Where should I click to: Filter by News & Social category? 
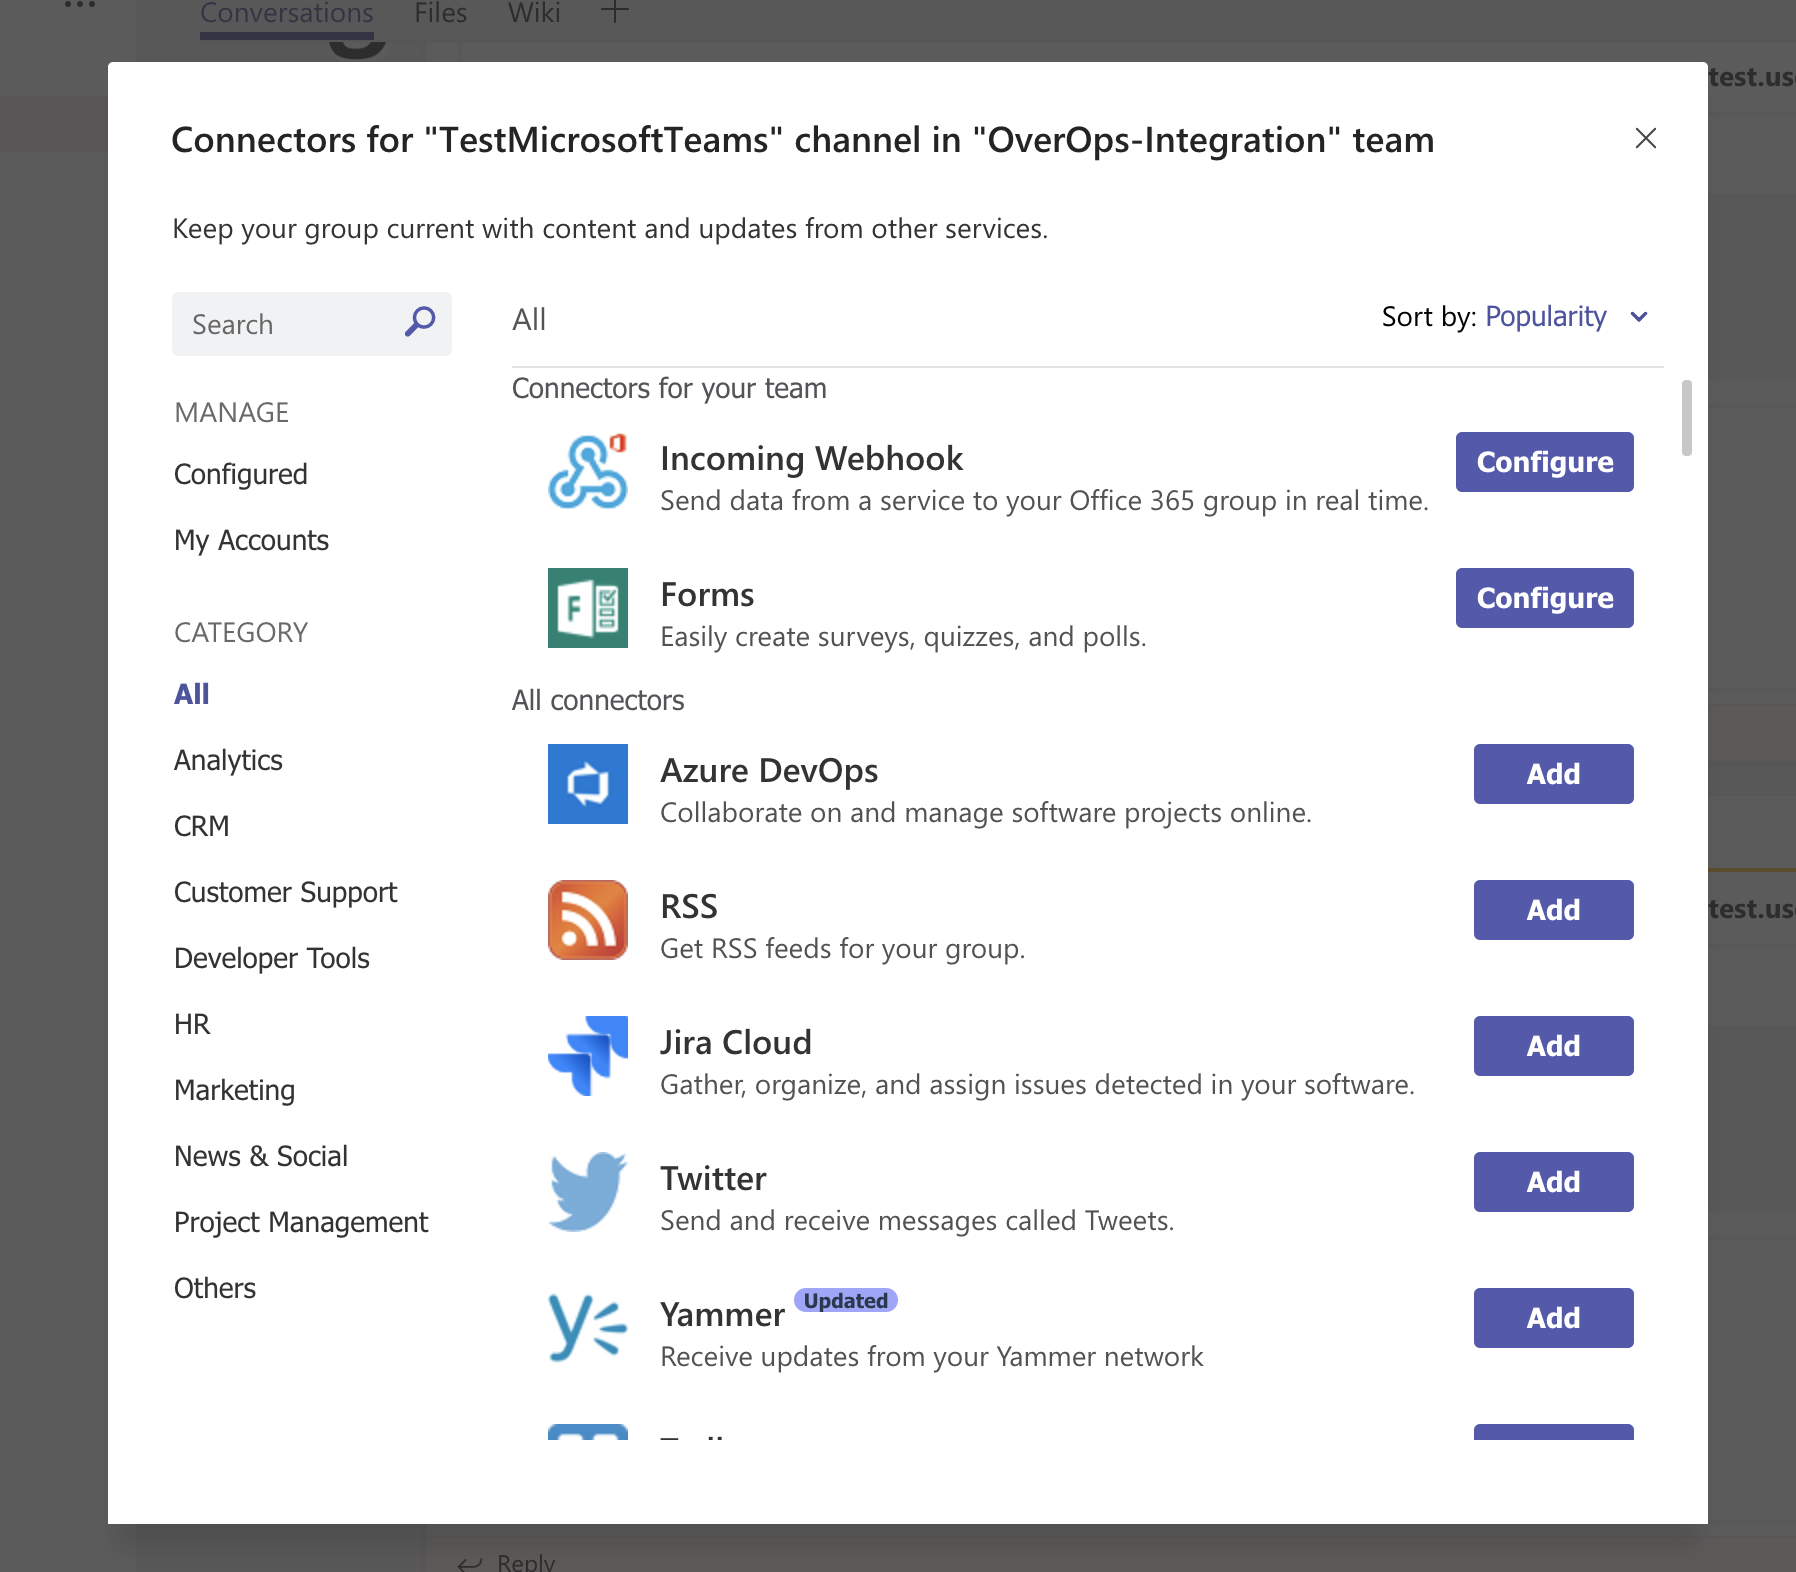coord(261,1156)
